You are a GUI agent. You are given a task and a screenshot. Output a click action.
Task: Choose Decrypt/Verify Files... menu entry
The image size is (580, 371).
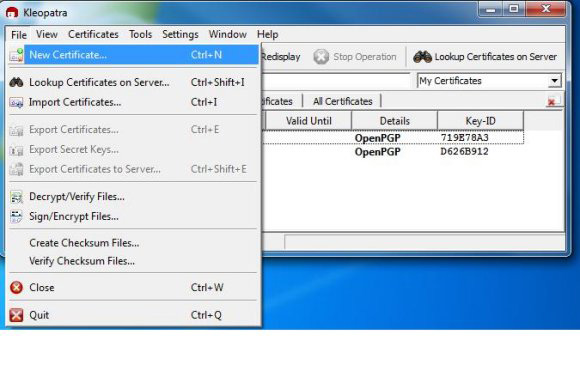134,197
